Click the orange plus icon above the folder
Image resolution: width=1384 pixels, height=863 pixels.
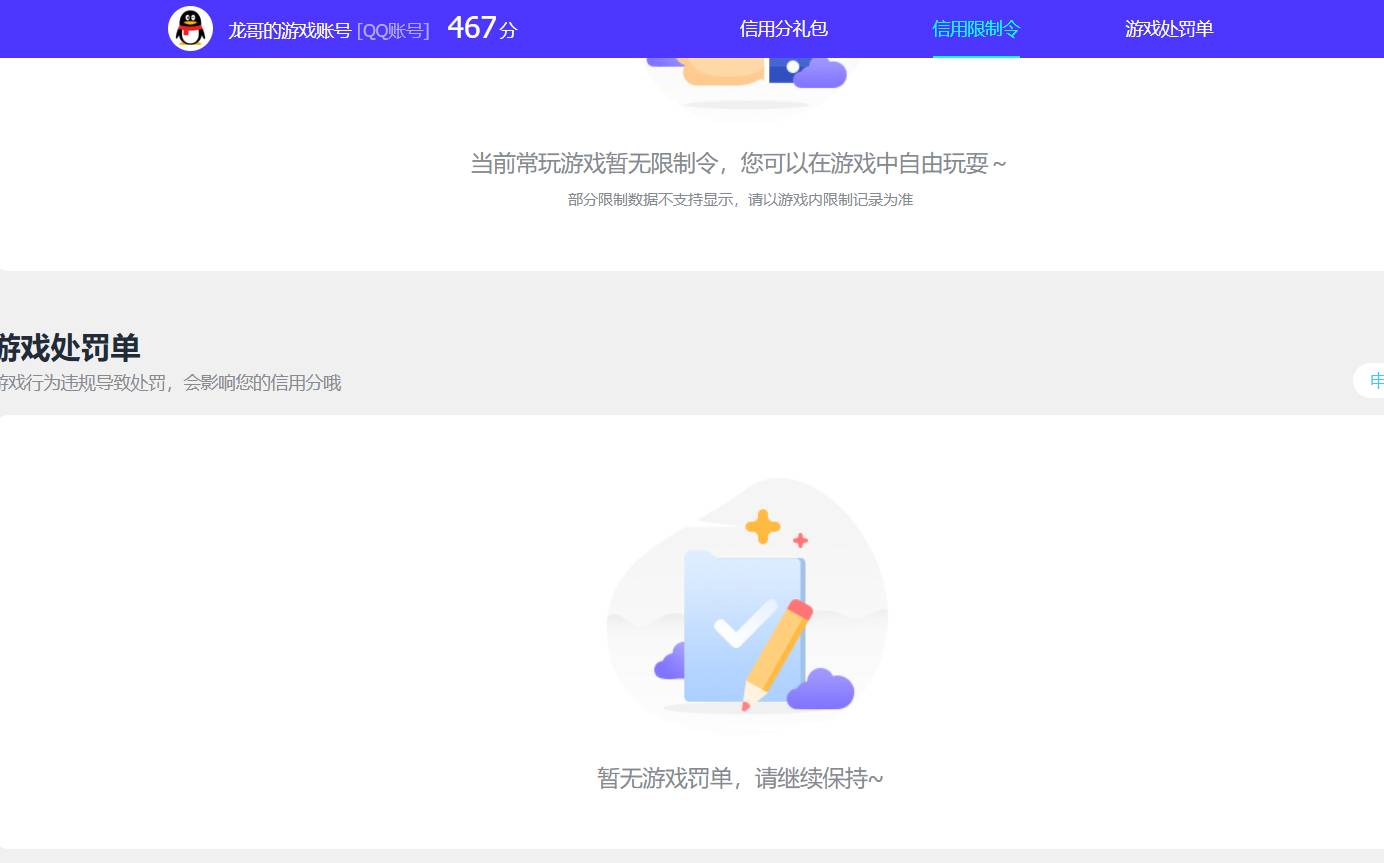(x=761, y=524)
